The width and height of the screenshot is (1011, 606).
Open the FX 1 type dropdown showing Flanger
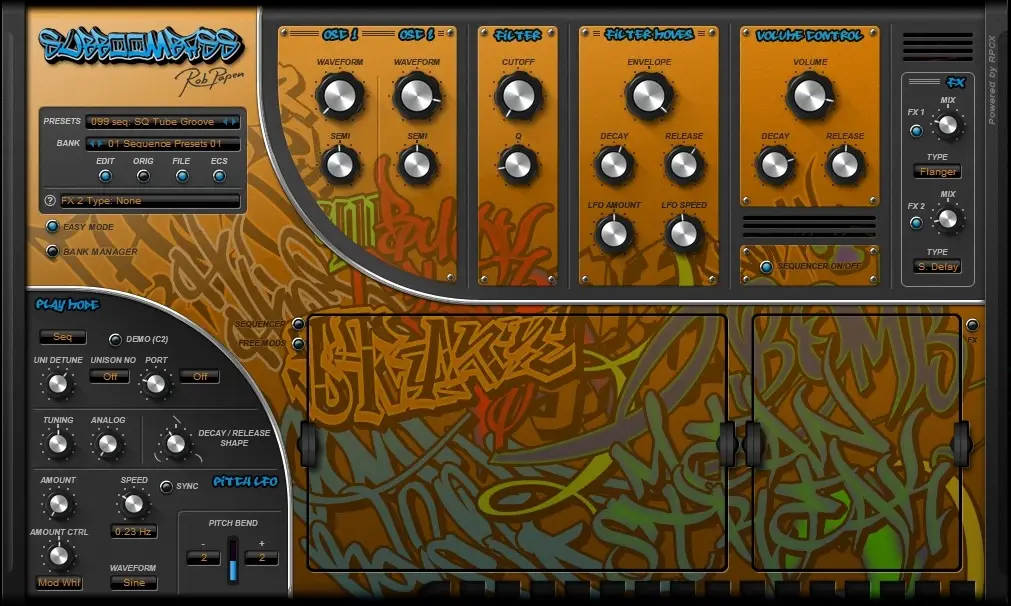click(x=937, y=171)
